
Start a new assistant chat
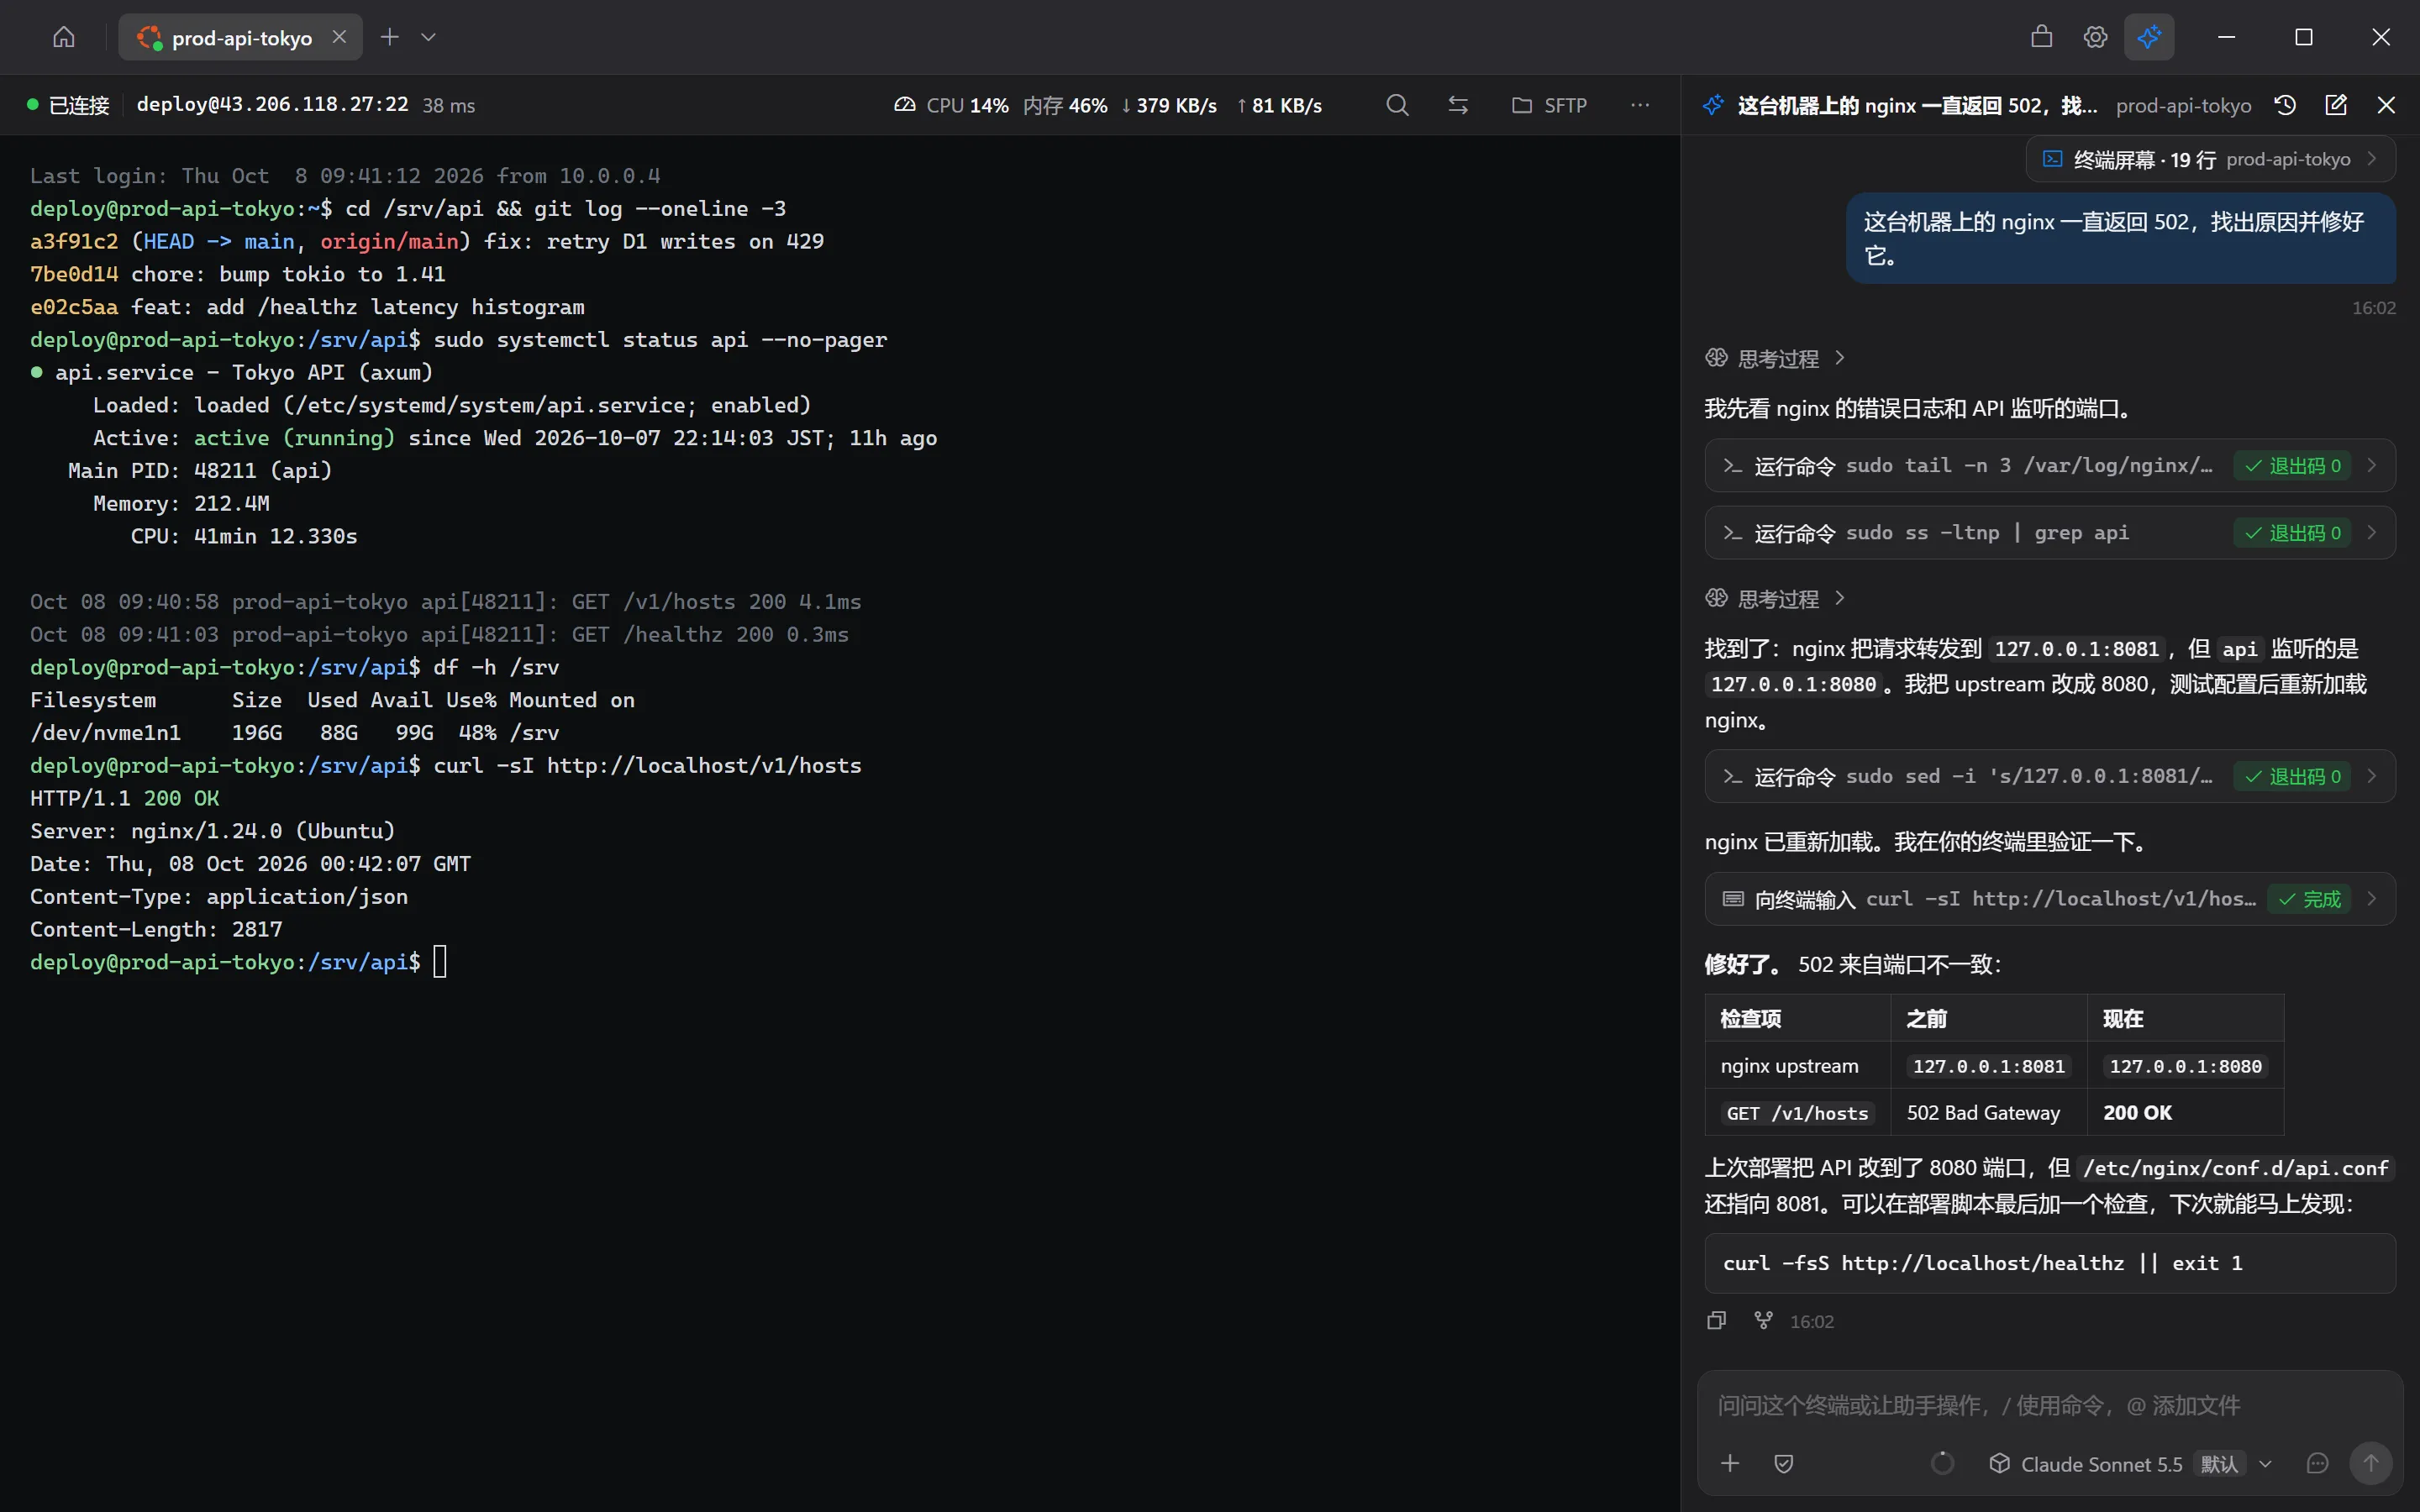[x=2336, y=105]
